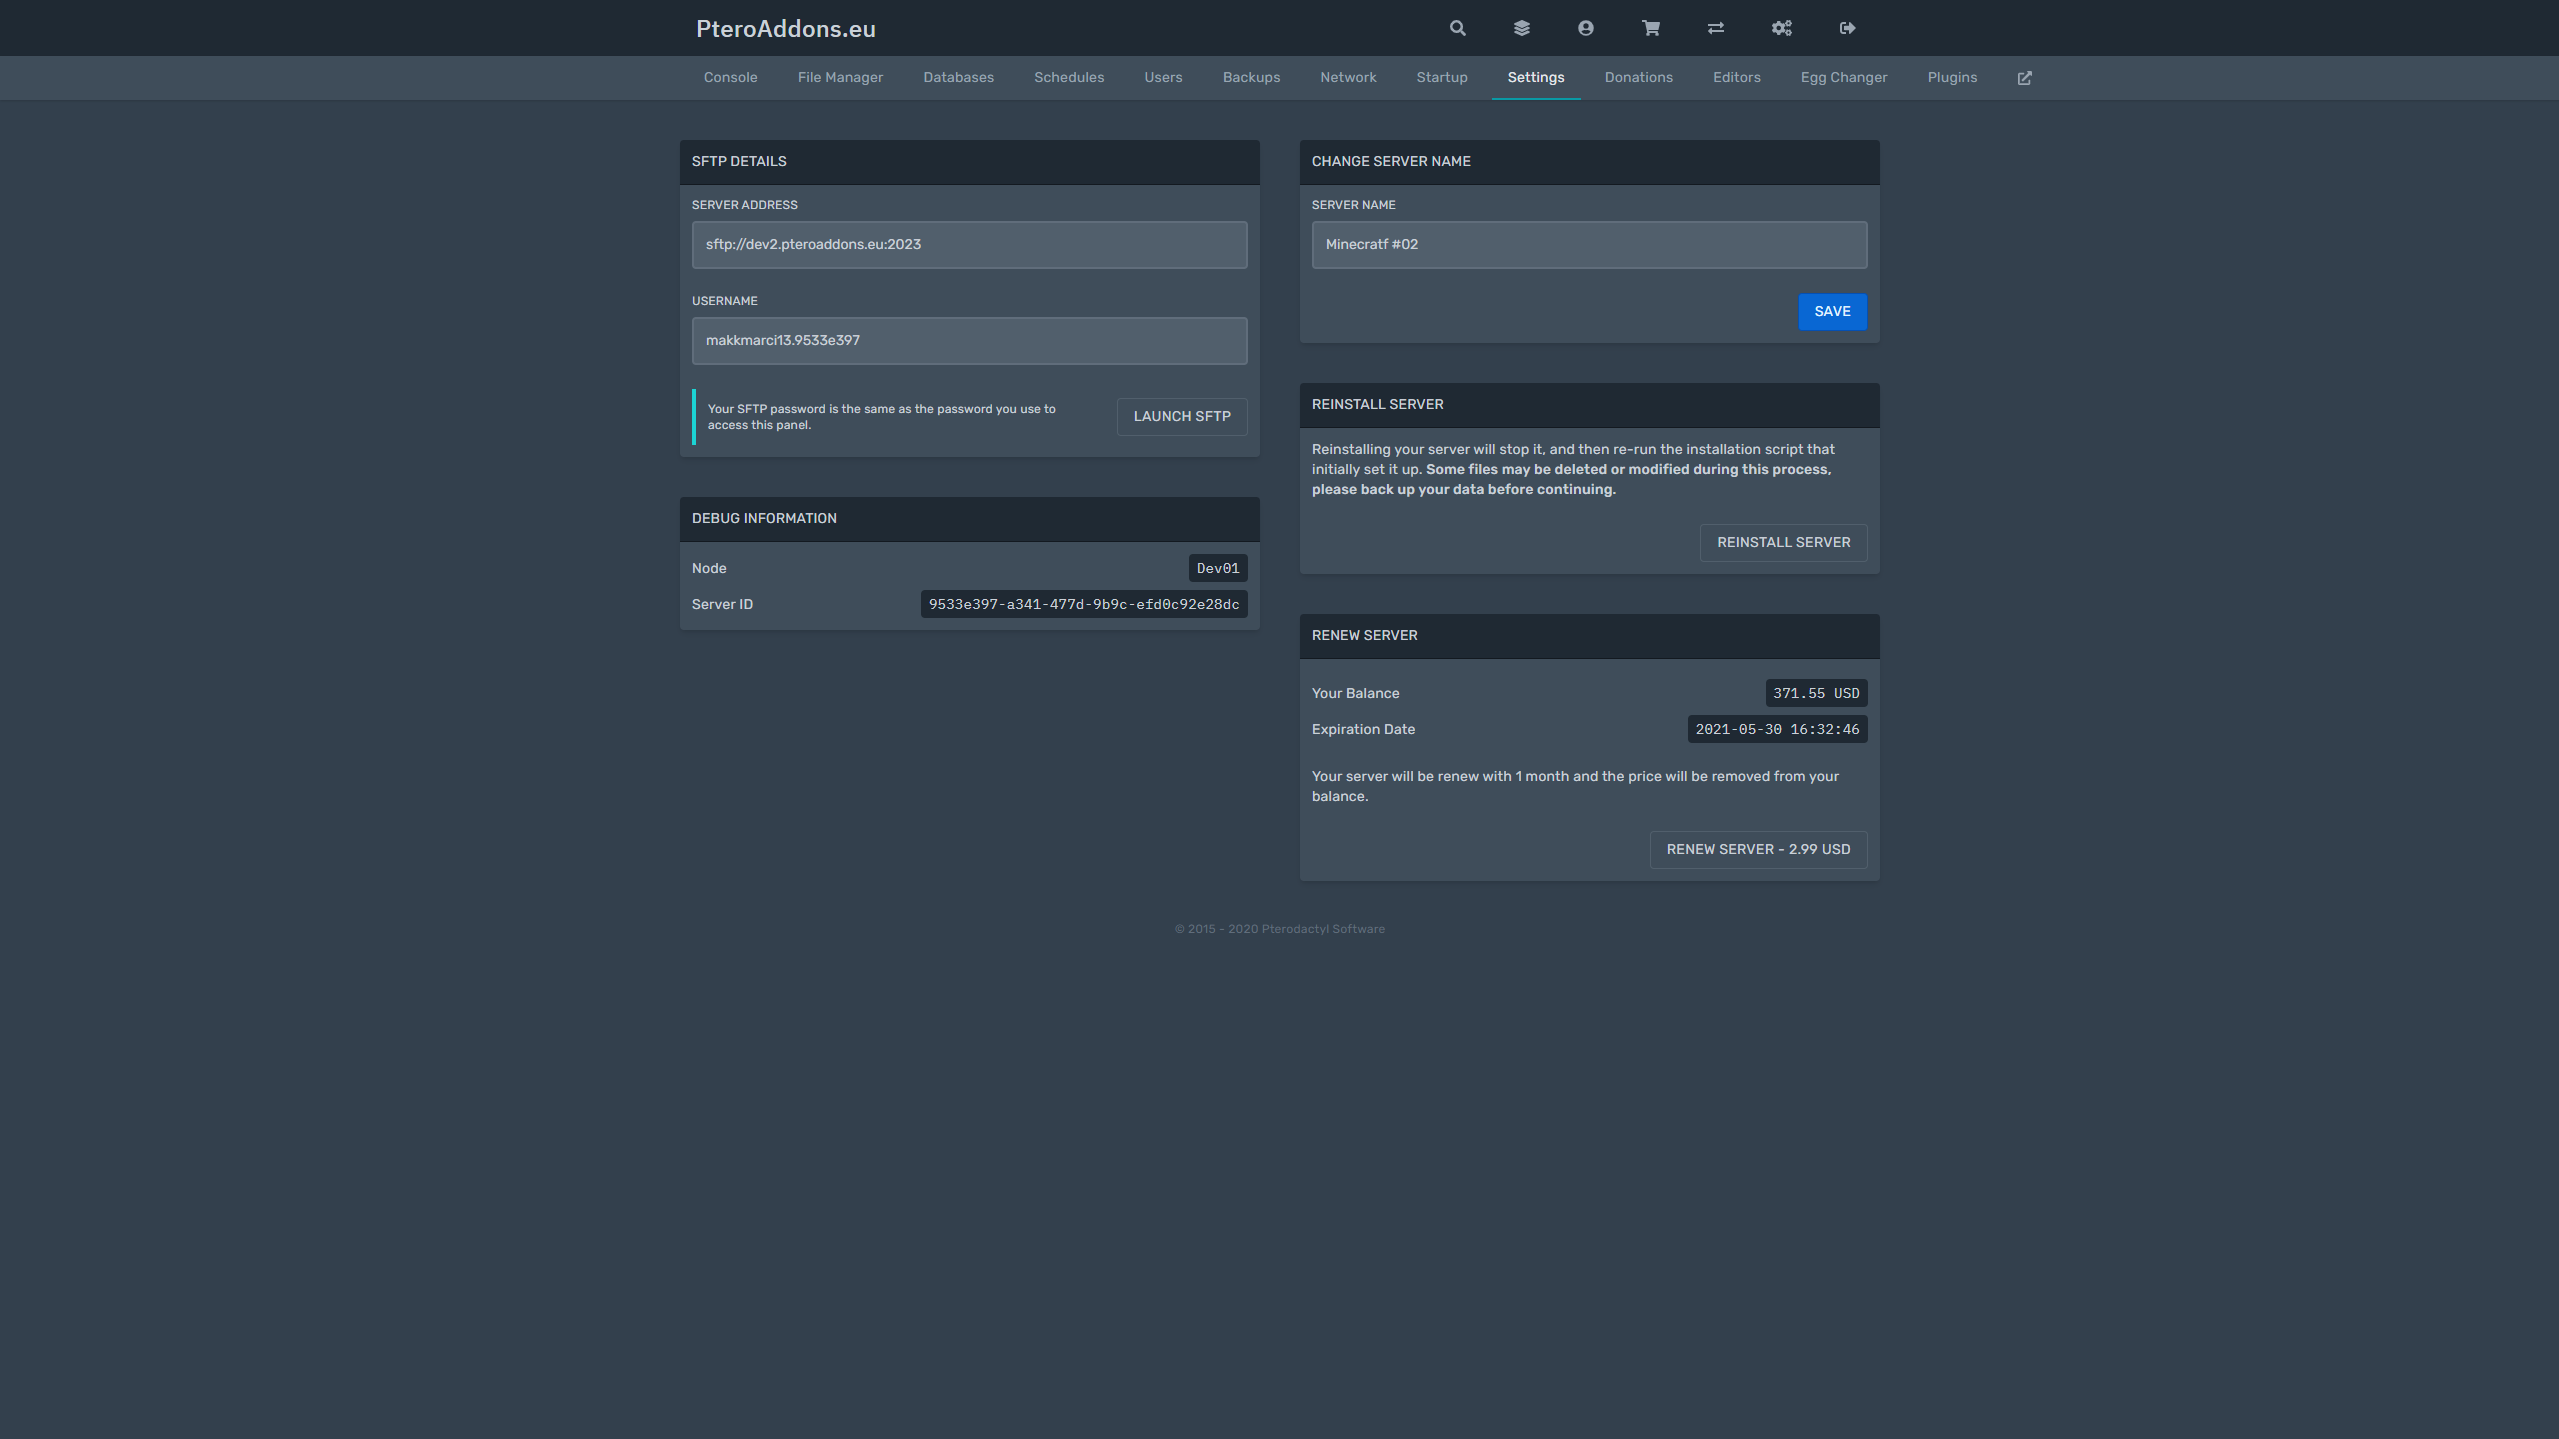The width and height of the screenshot is (2559, 1439).
Task: Click Renew Server - 2.99 USD button
Action: point(1758,850)
